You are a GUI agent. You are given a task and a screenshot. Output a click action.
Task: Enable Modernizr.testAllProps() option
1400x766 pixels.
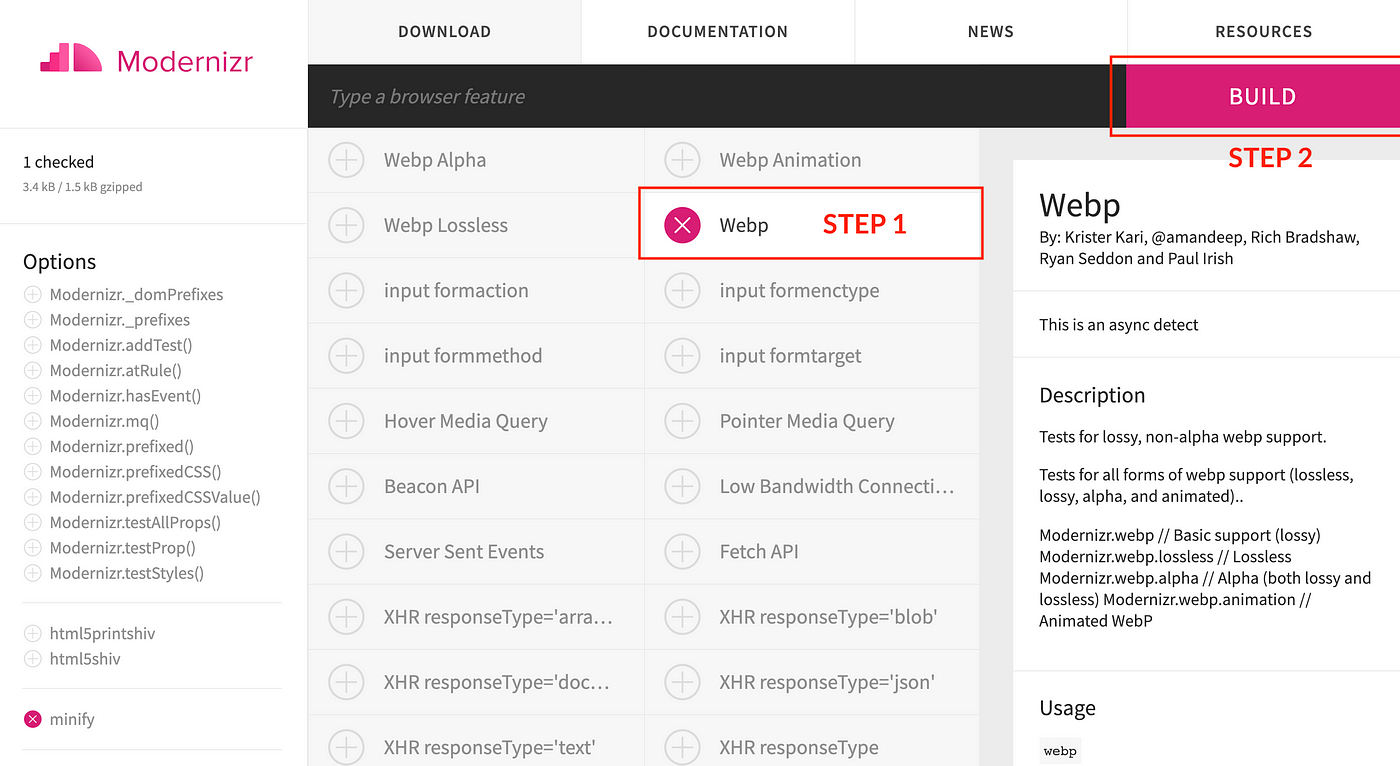[32, 523]
